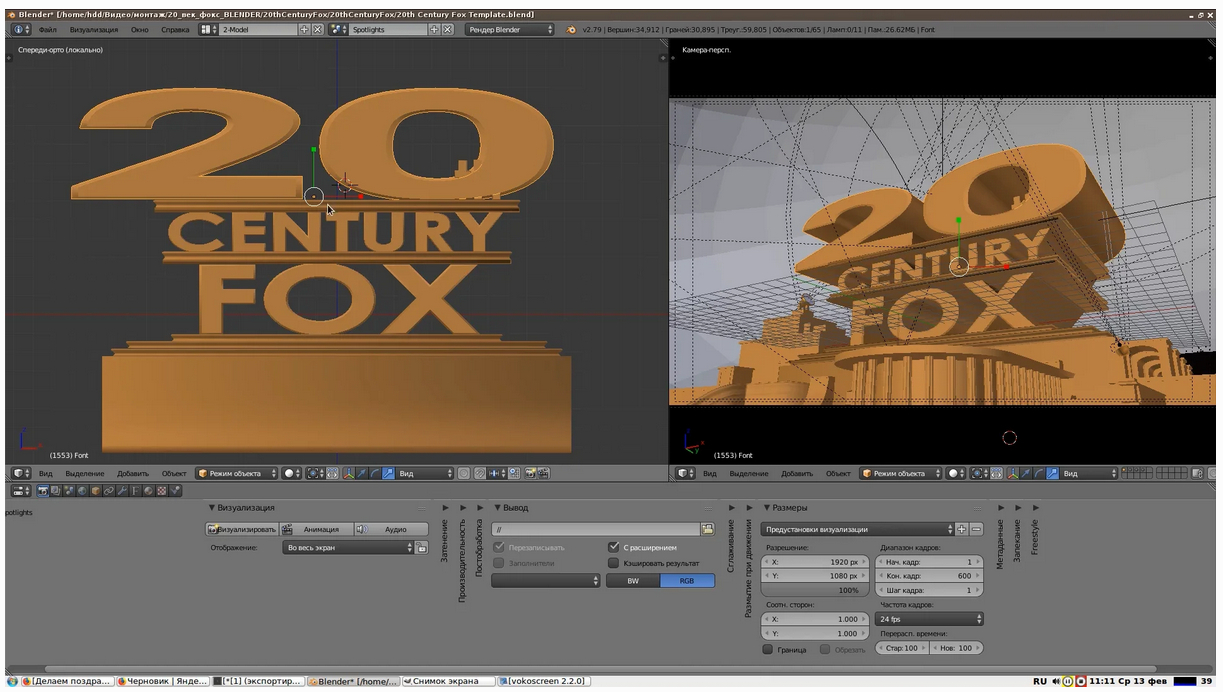This screenshot has width=1223, height=692.
Task: Remove a render preset with the minus icon
Action: pyautogui.click(x=976, y=529)
